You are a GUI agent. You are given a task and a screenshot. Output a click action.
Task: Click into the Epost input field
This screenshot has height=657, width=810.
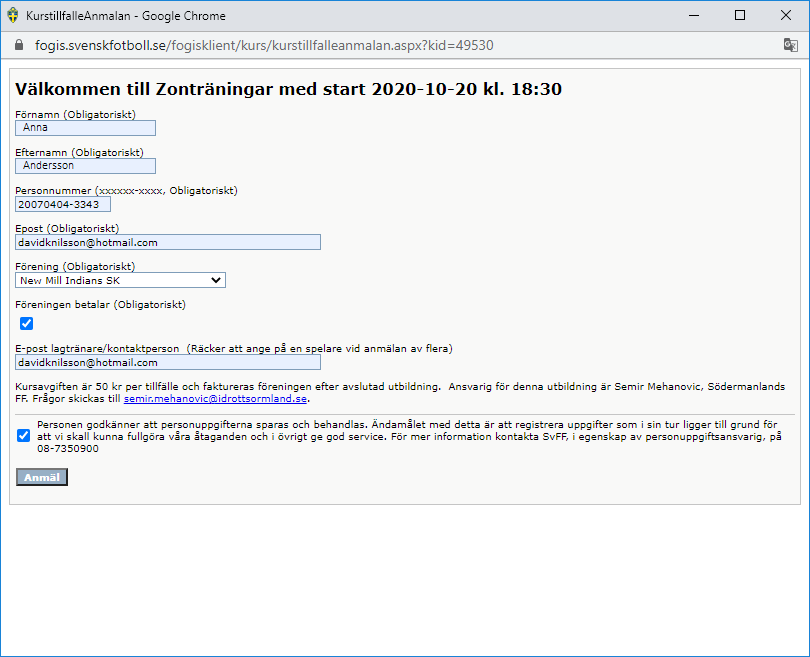pos(168,242)
